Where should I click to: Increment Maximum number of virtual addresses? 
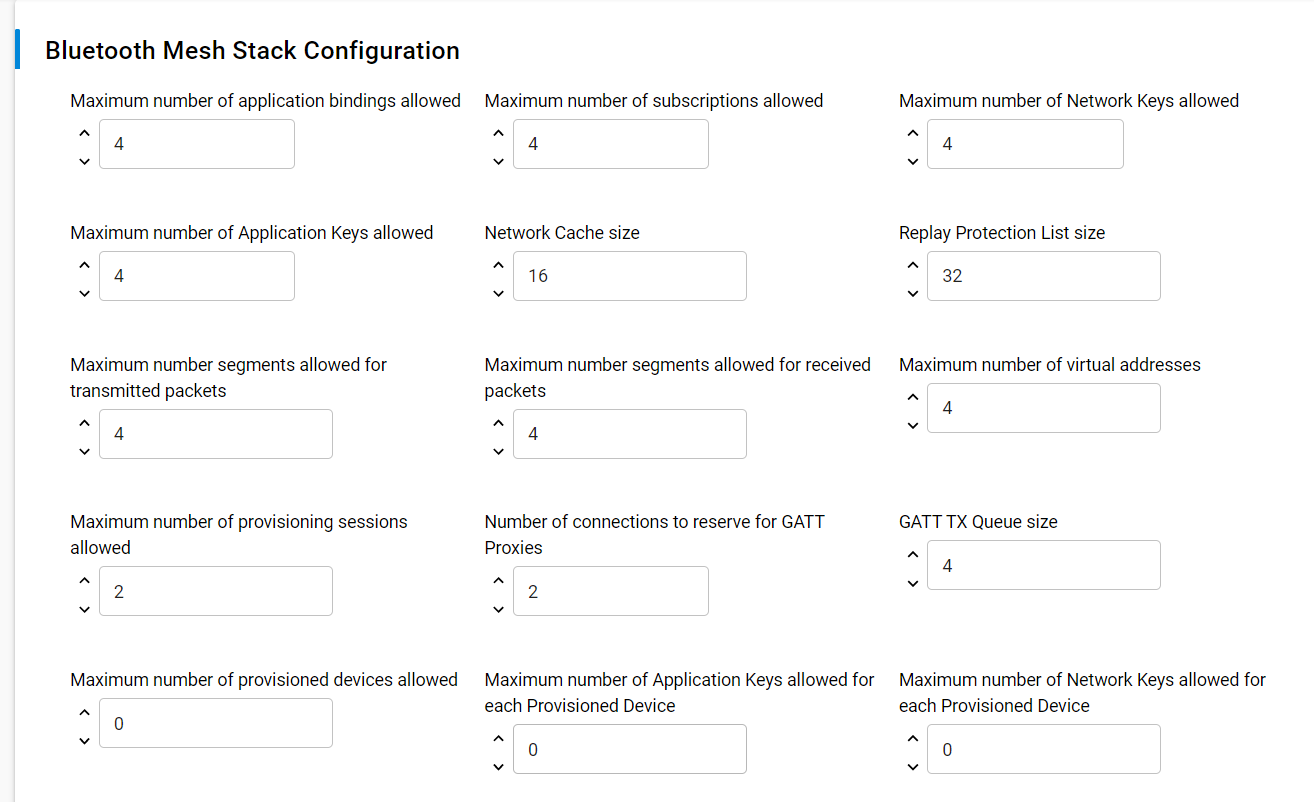point(912,396)
